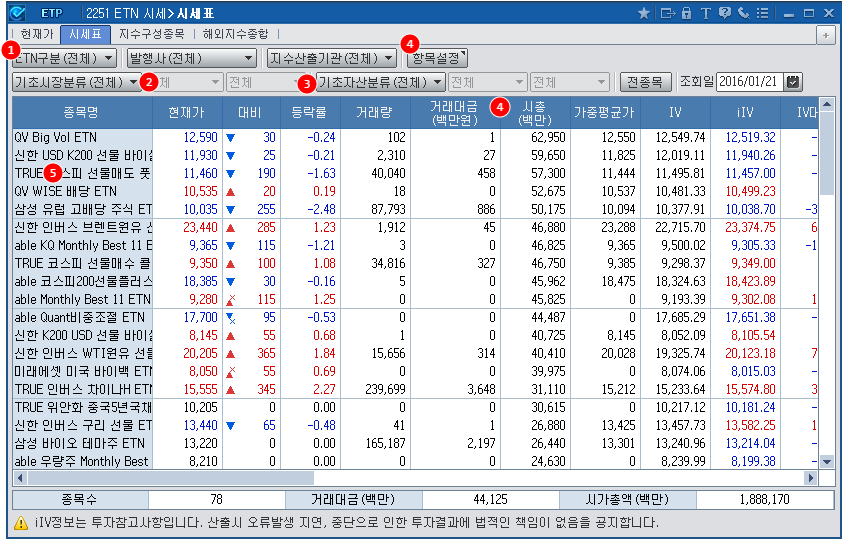This screenshot has width=843, height=540.
Task: Click the plus button to add a tab
Action: tap(826, 34)
